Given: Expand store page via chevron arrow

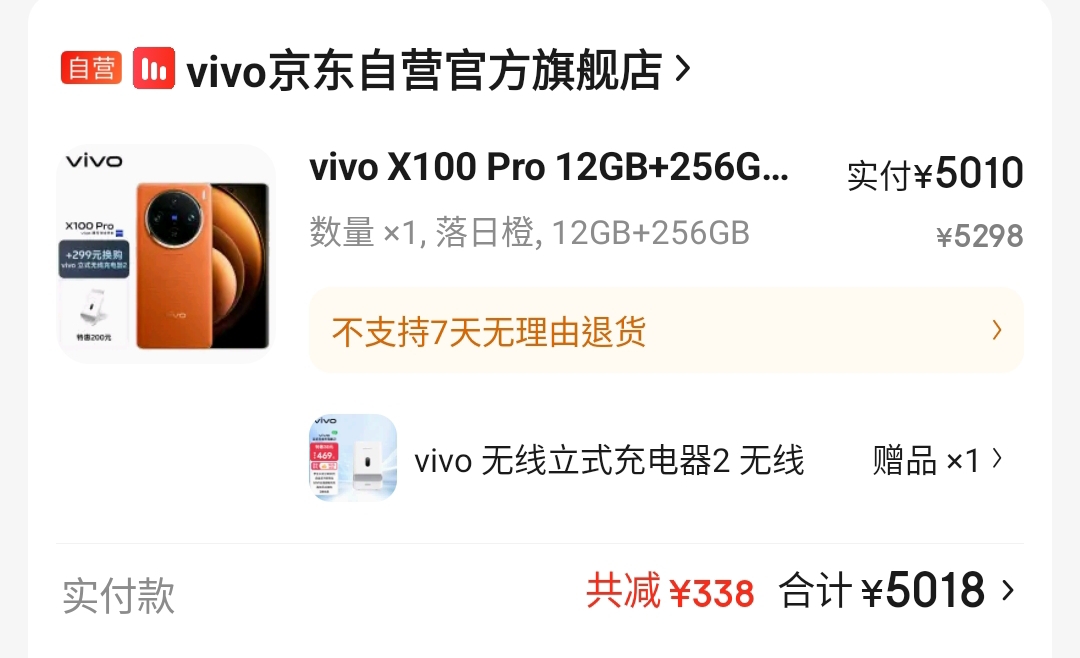Looking at the screenshot, I should pos(683,69).
